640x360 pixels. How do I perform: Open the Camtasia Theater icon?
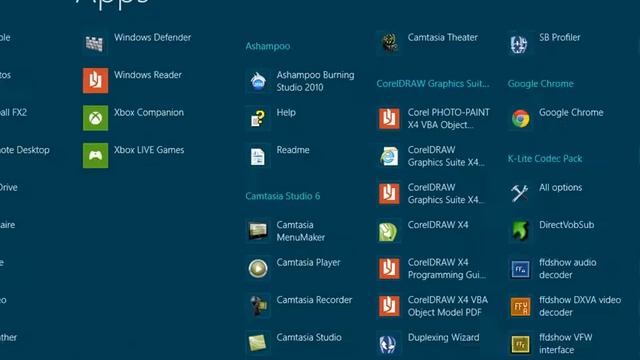point(389,43)
